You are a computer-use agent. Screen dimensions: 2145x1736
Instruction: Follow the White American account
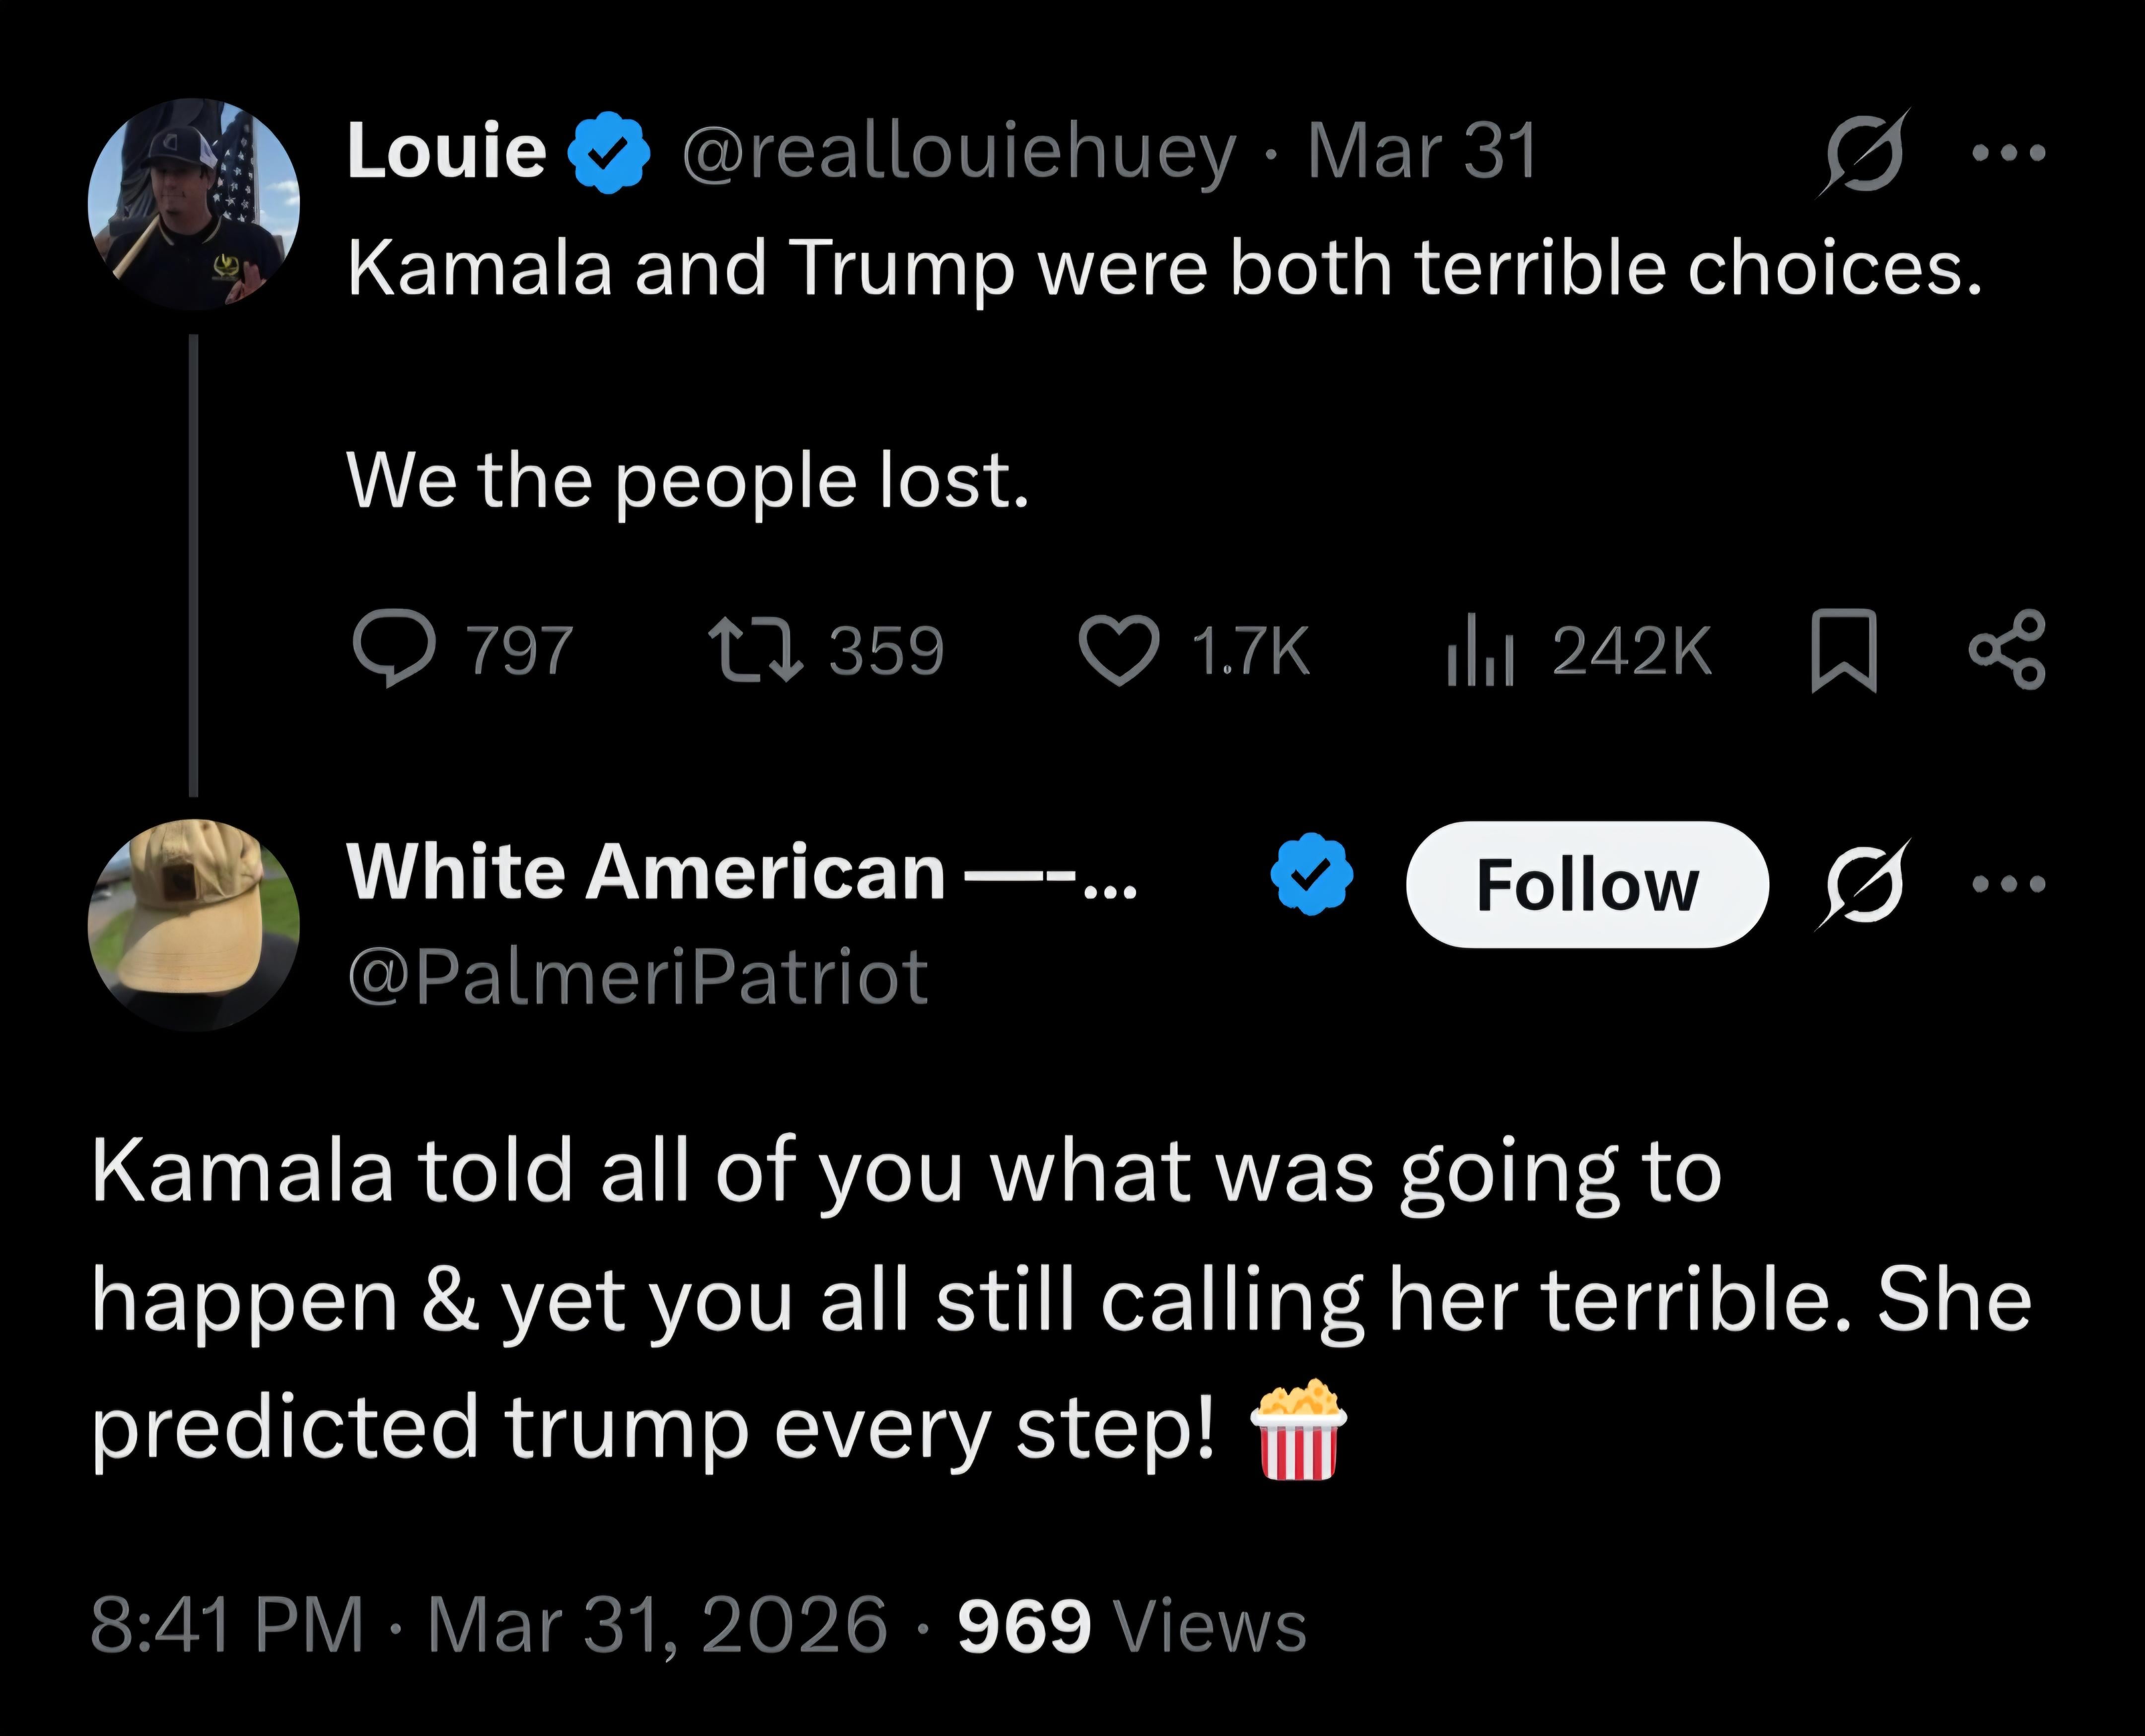click(1587, 885)
